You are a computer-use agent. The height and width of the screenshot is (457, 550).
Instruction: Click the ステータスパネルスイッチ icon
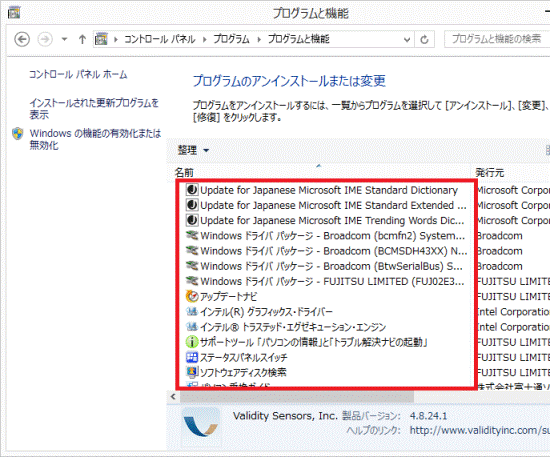(x=192, y=358)
